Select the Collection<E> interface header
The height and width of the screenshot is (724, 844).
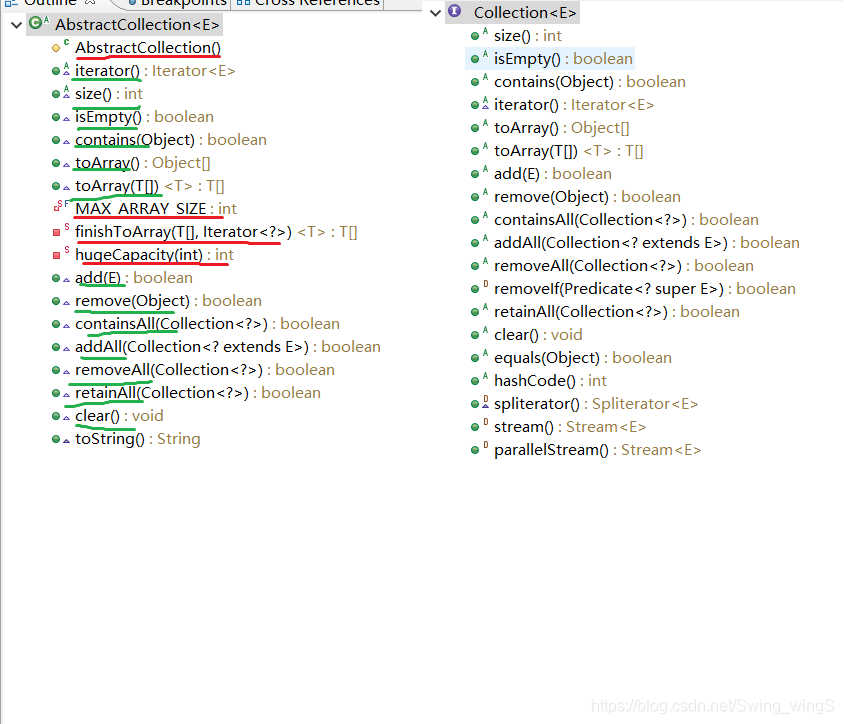525,12
